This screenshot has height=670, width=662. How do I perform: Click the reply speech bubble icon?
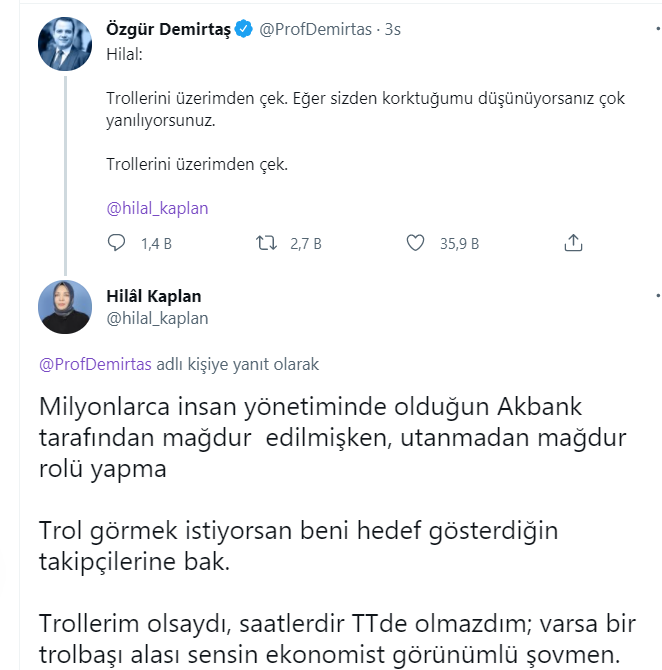116,242
